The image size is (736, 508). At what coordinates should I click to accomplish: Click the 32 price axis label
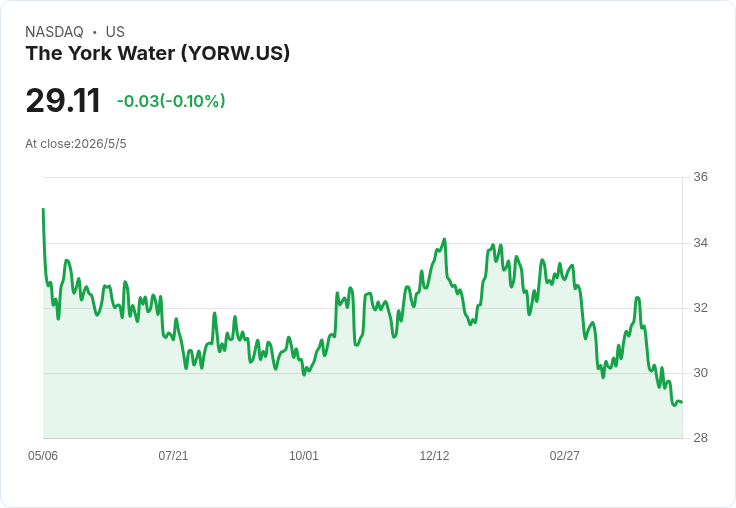coord(700,308)
